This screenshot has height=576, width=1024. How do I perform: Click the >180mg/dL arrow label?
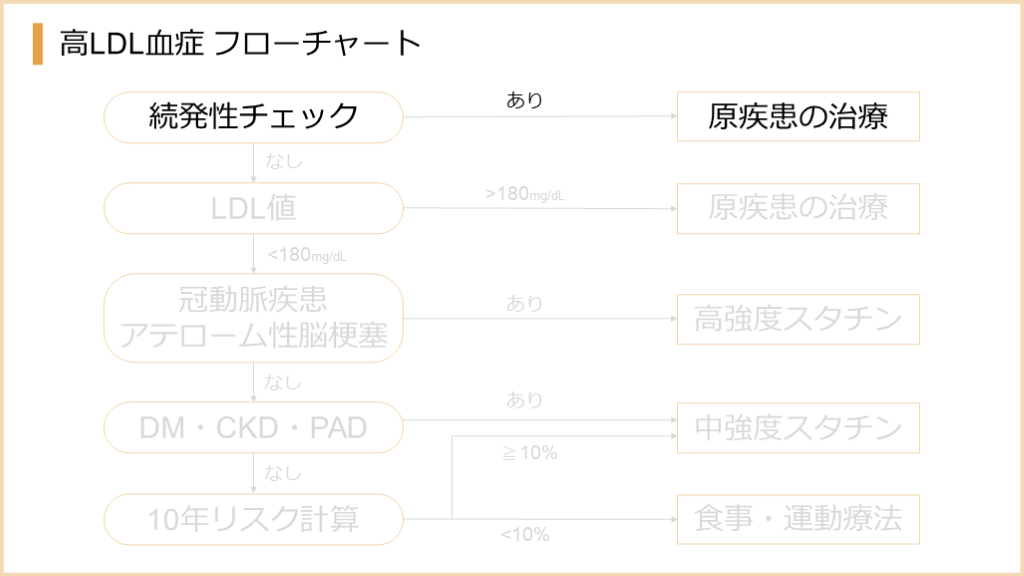[525, 194]
